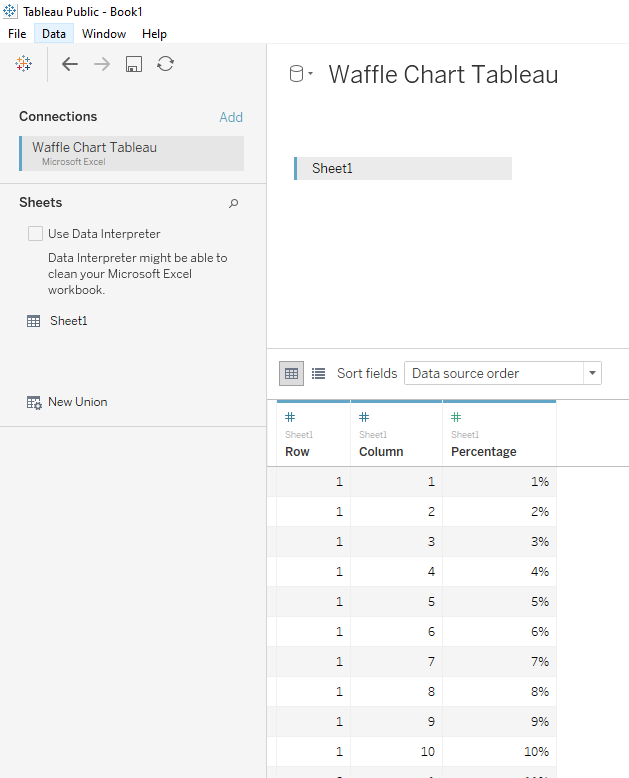
Task: Search sheets using magnifier icon
Action: (x=233, y=203)
